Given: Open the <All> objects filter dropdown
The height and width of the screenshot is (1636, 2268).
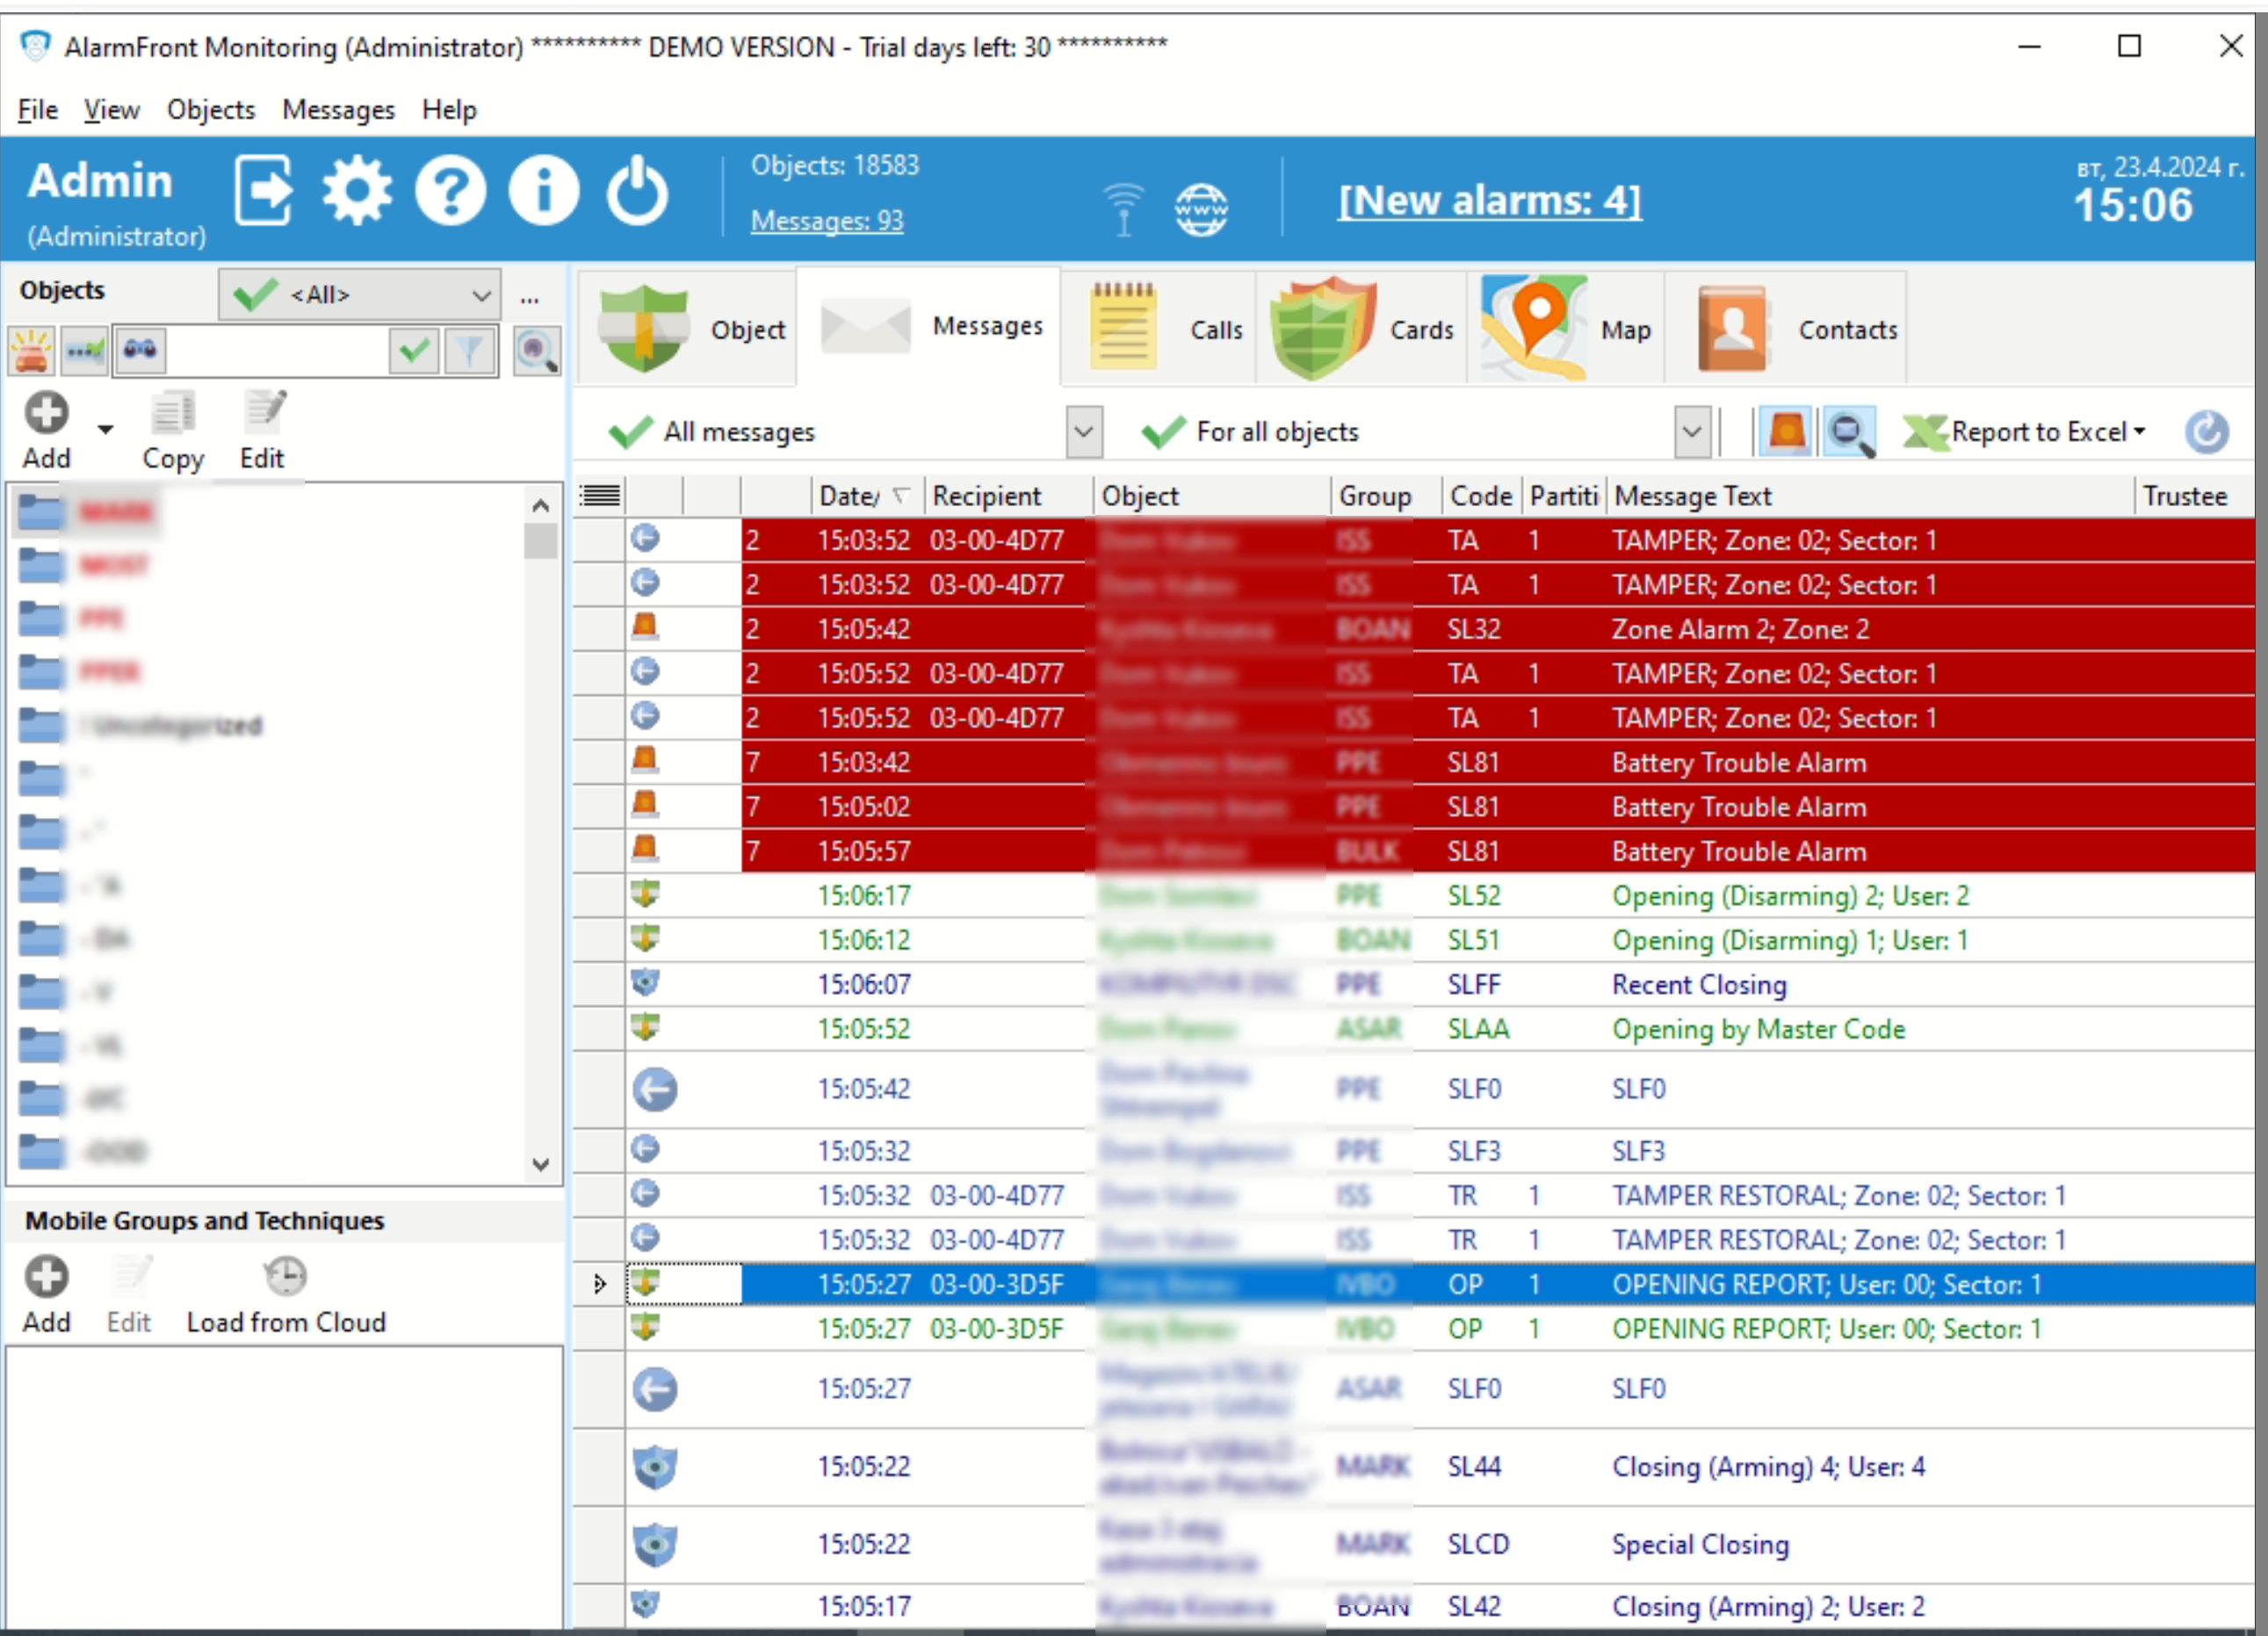Looking at the screenshot, I should pyautogui.click(x=359, y=295).
